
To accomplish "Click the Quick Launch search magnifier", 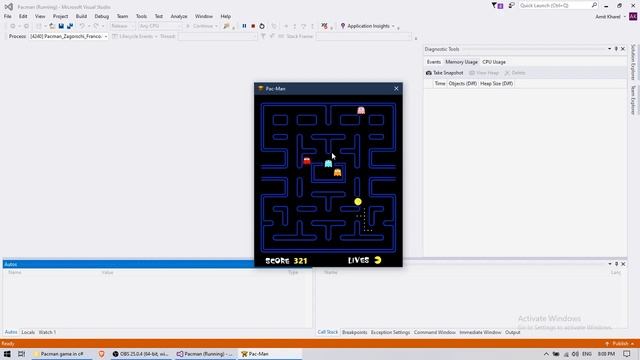I will pyautogui.click(x=594, y=5).
